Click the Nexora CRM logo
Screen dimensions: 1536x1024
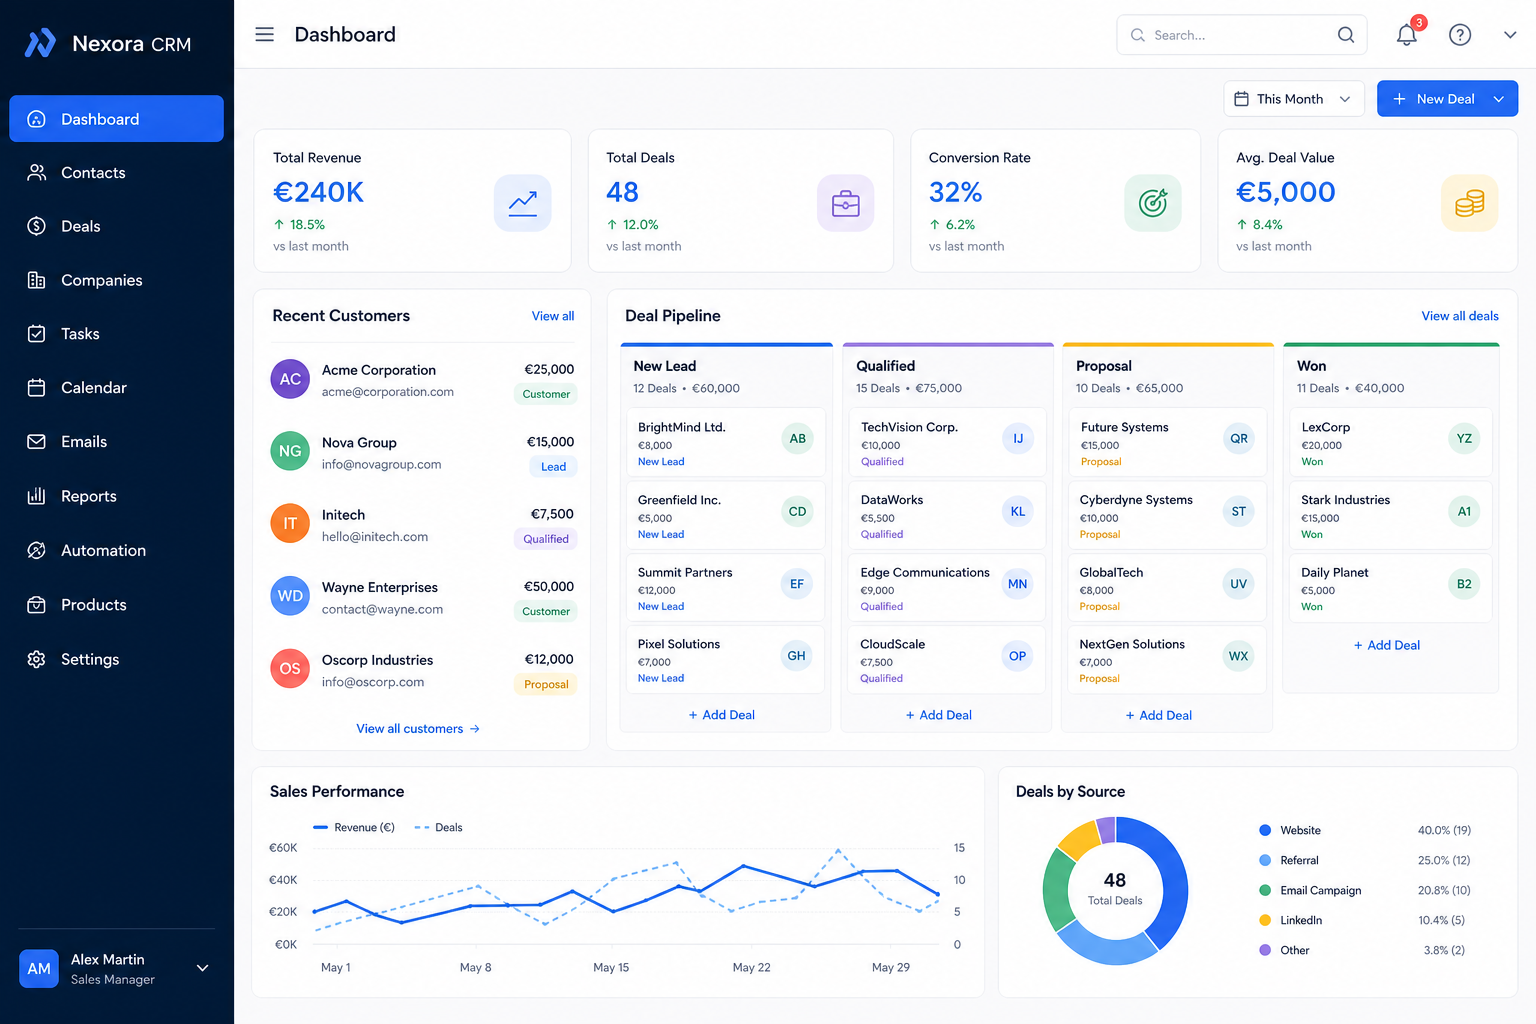click(x=108, y=44)
